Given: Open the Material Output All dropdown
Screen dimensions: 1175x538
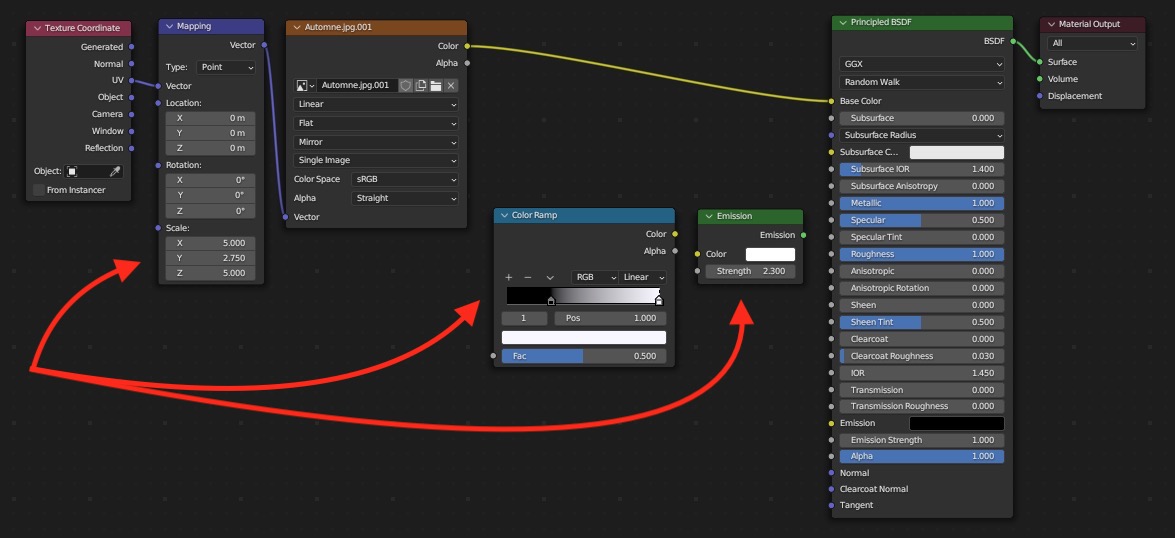Looking at the screenshot, I should (1093, 43).
